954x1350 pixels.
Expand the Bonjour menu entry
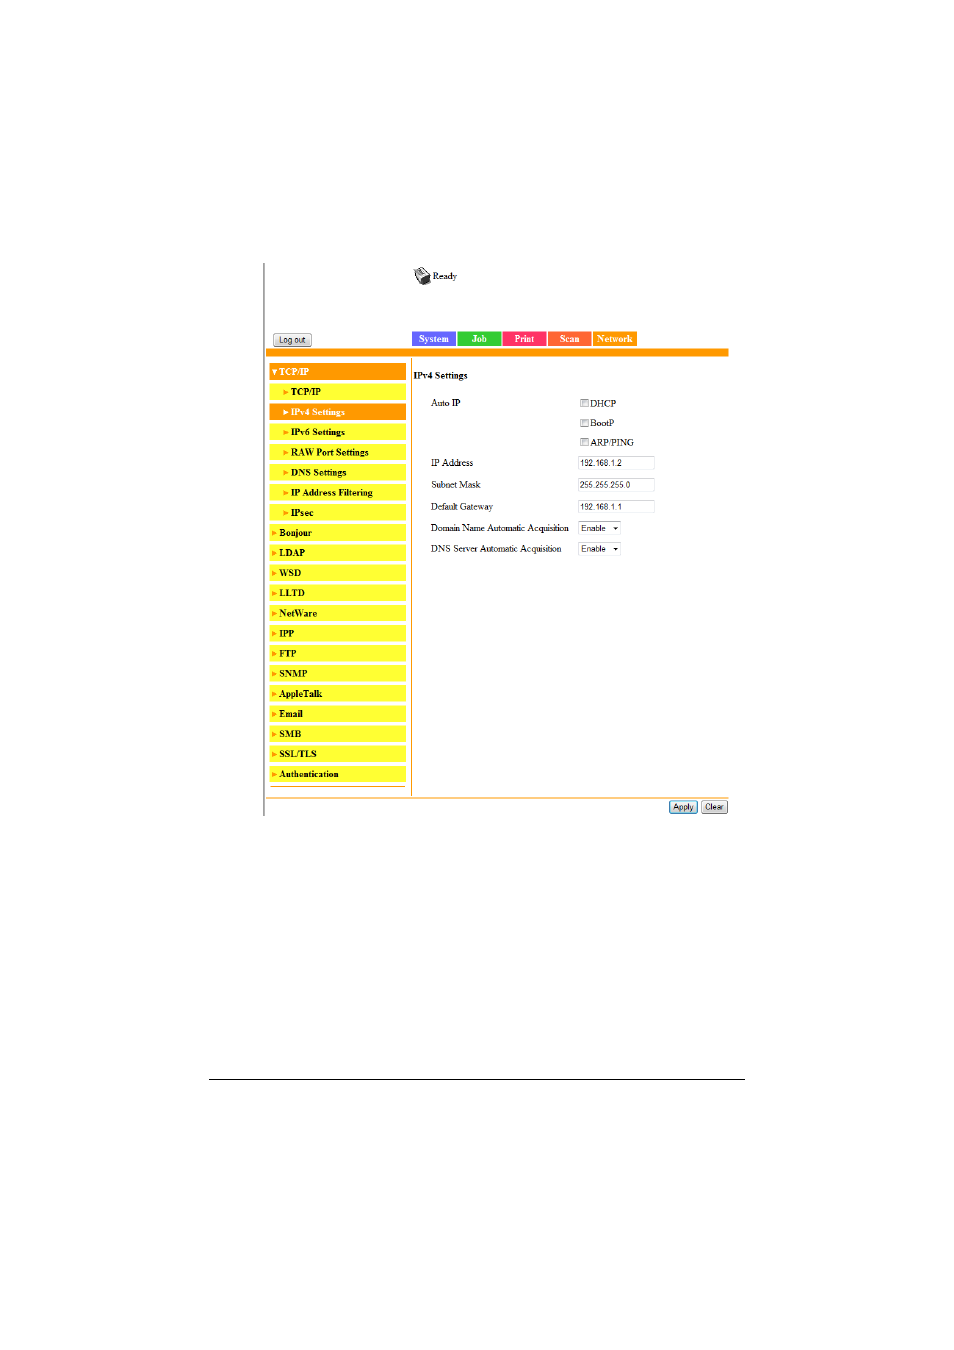(x=338, y=533)
